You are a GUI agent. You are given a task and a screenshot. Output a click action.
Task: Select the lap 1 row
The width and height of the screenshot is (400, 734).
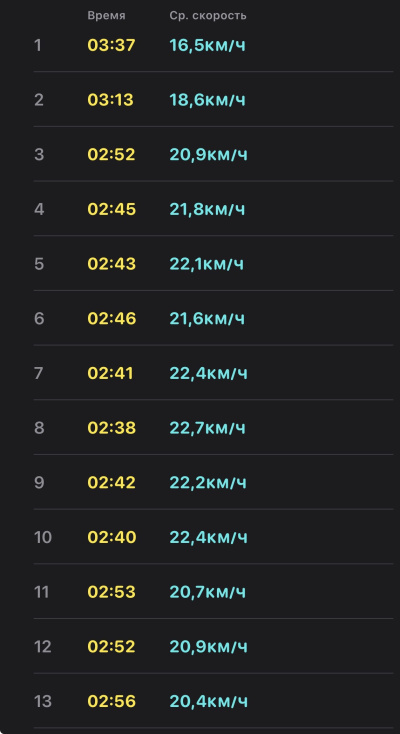click(213, 45)
